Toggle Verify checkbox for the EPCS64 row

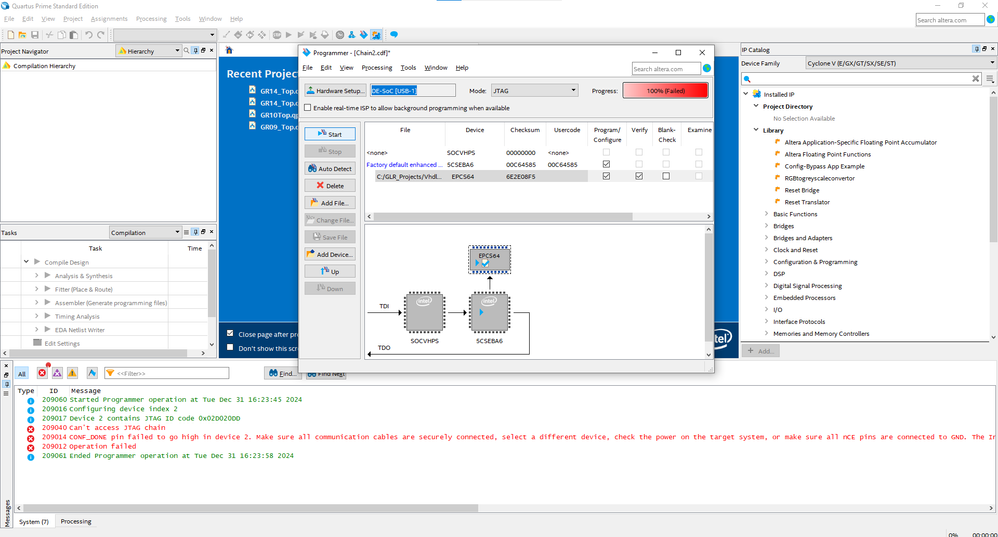tap(639, 176)
